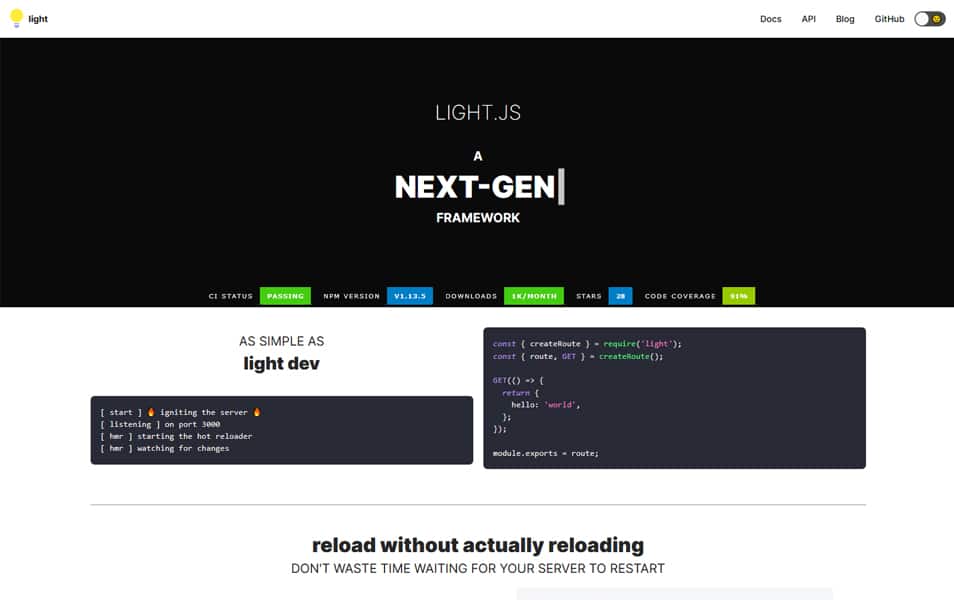Click the "light dev" command heading
Screen dimensions: 954x600
281,363
